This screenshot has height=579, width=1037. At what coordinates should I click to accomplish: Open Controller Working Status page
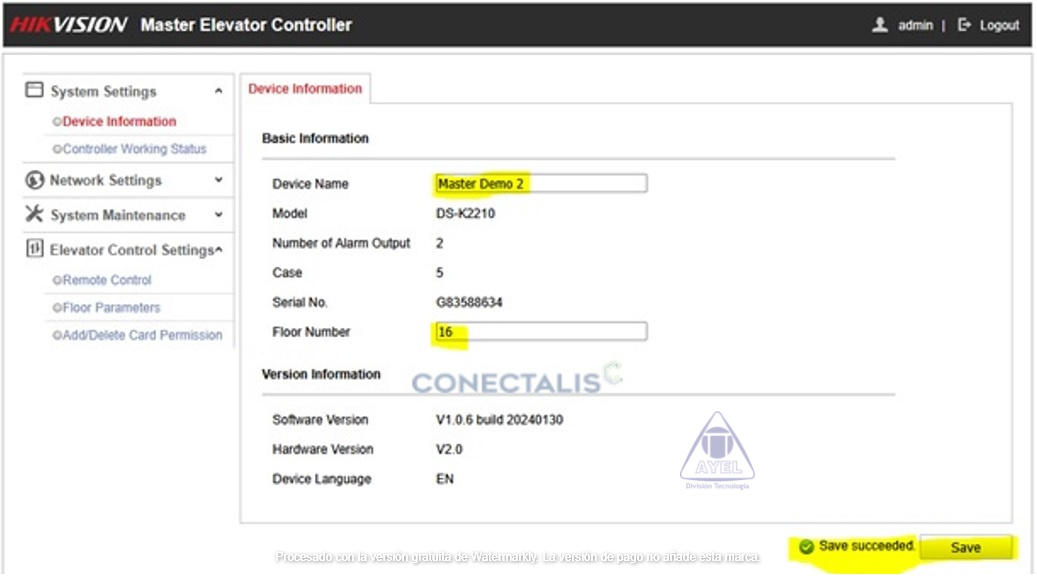coord(134,149)
